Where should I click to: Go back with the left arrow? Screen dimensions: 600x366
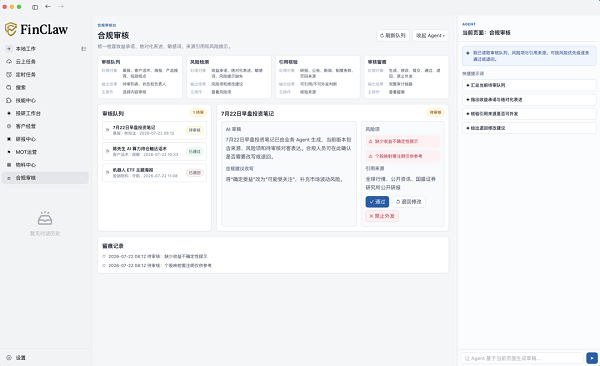48,7
